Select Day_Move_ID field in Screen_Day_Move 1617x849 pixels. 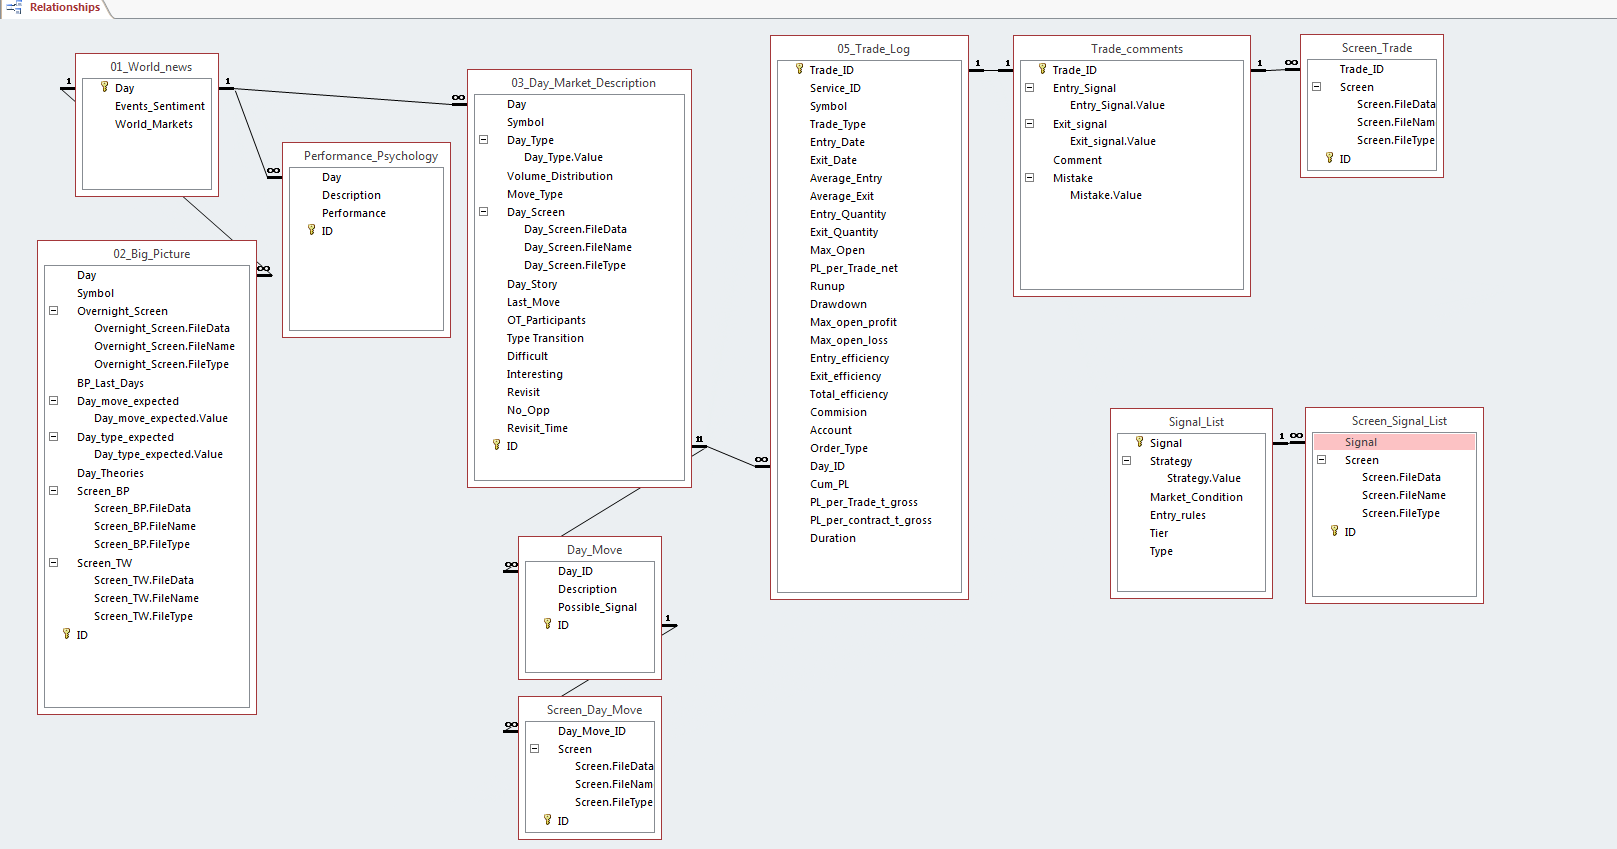coord(592,731)
